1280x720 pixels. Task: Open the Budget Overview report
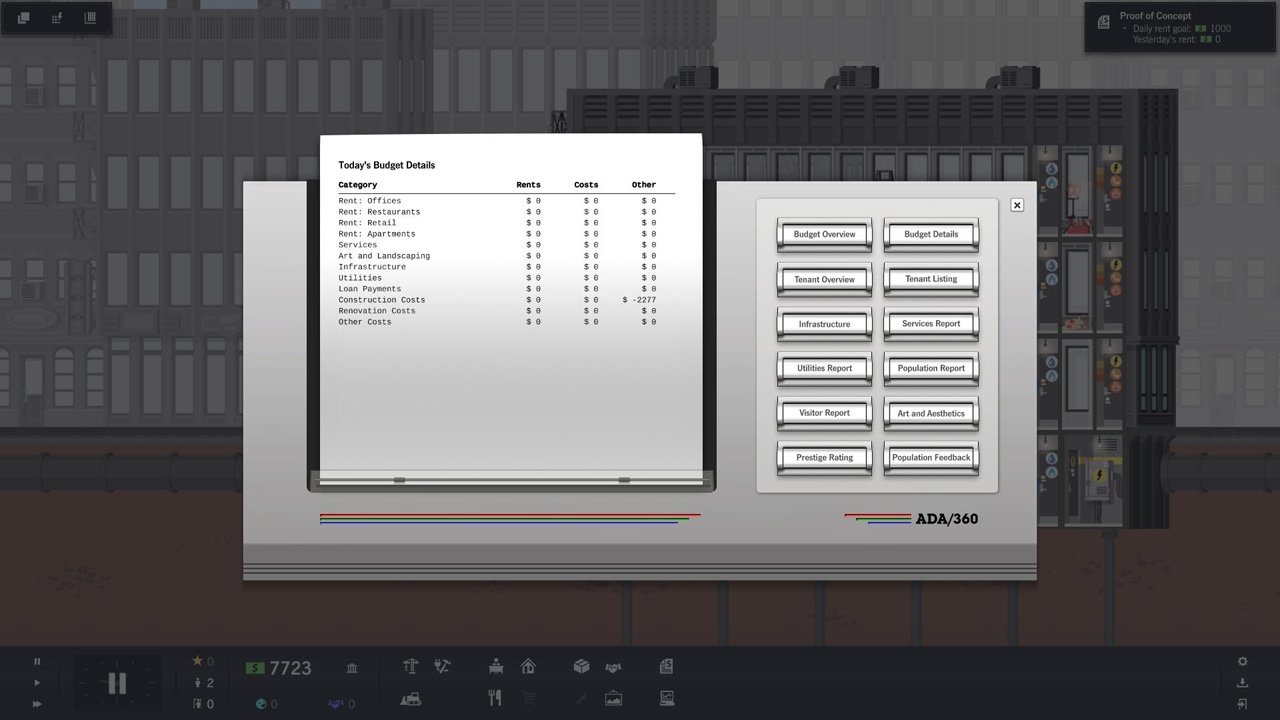824,234
